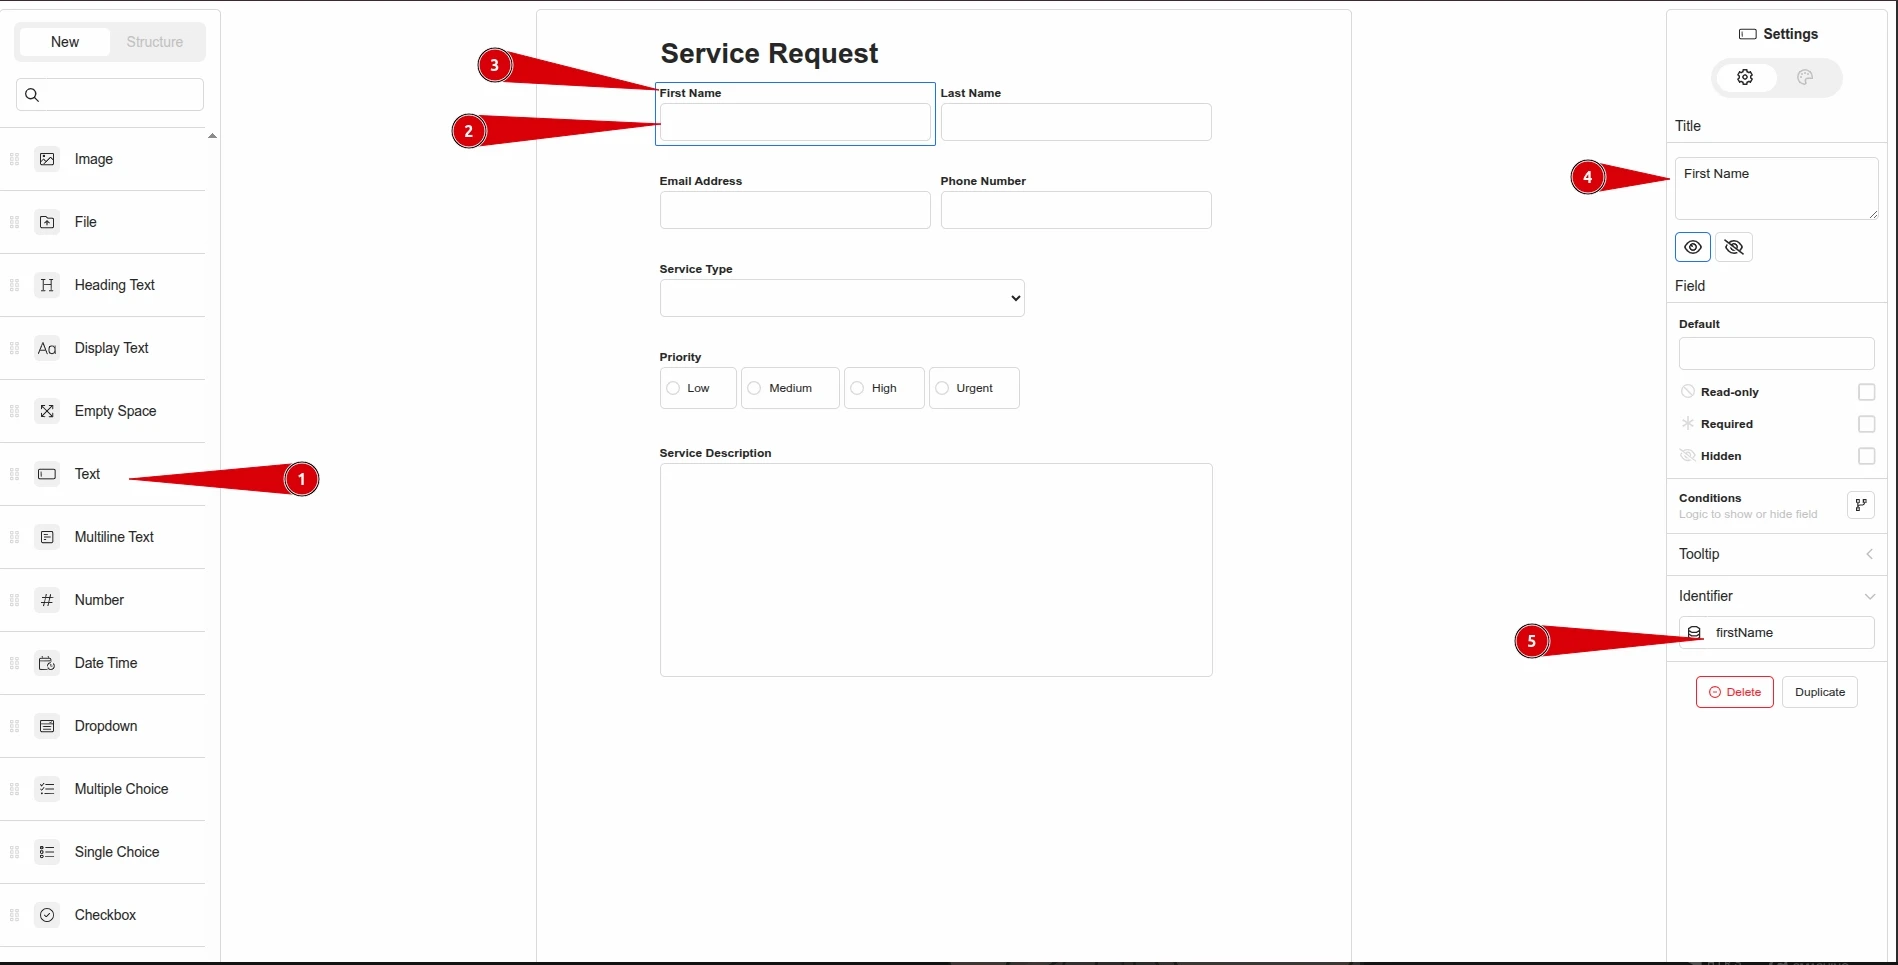Select the Image field icon in the sidebar
The height and width of the screenshot is (965, 1898).
[47, 158]
